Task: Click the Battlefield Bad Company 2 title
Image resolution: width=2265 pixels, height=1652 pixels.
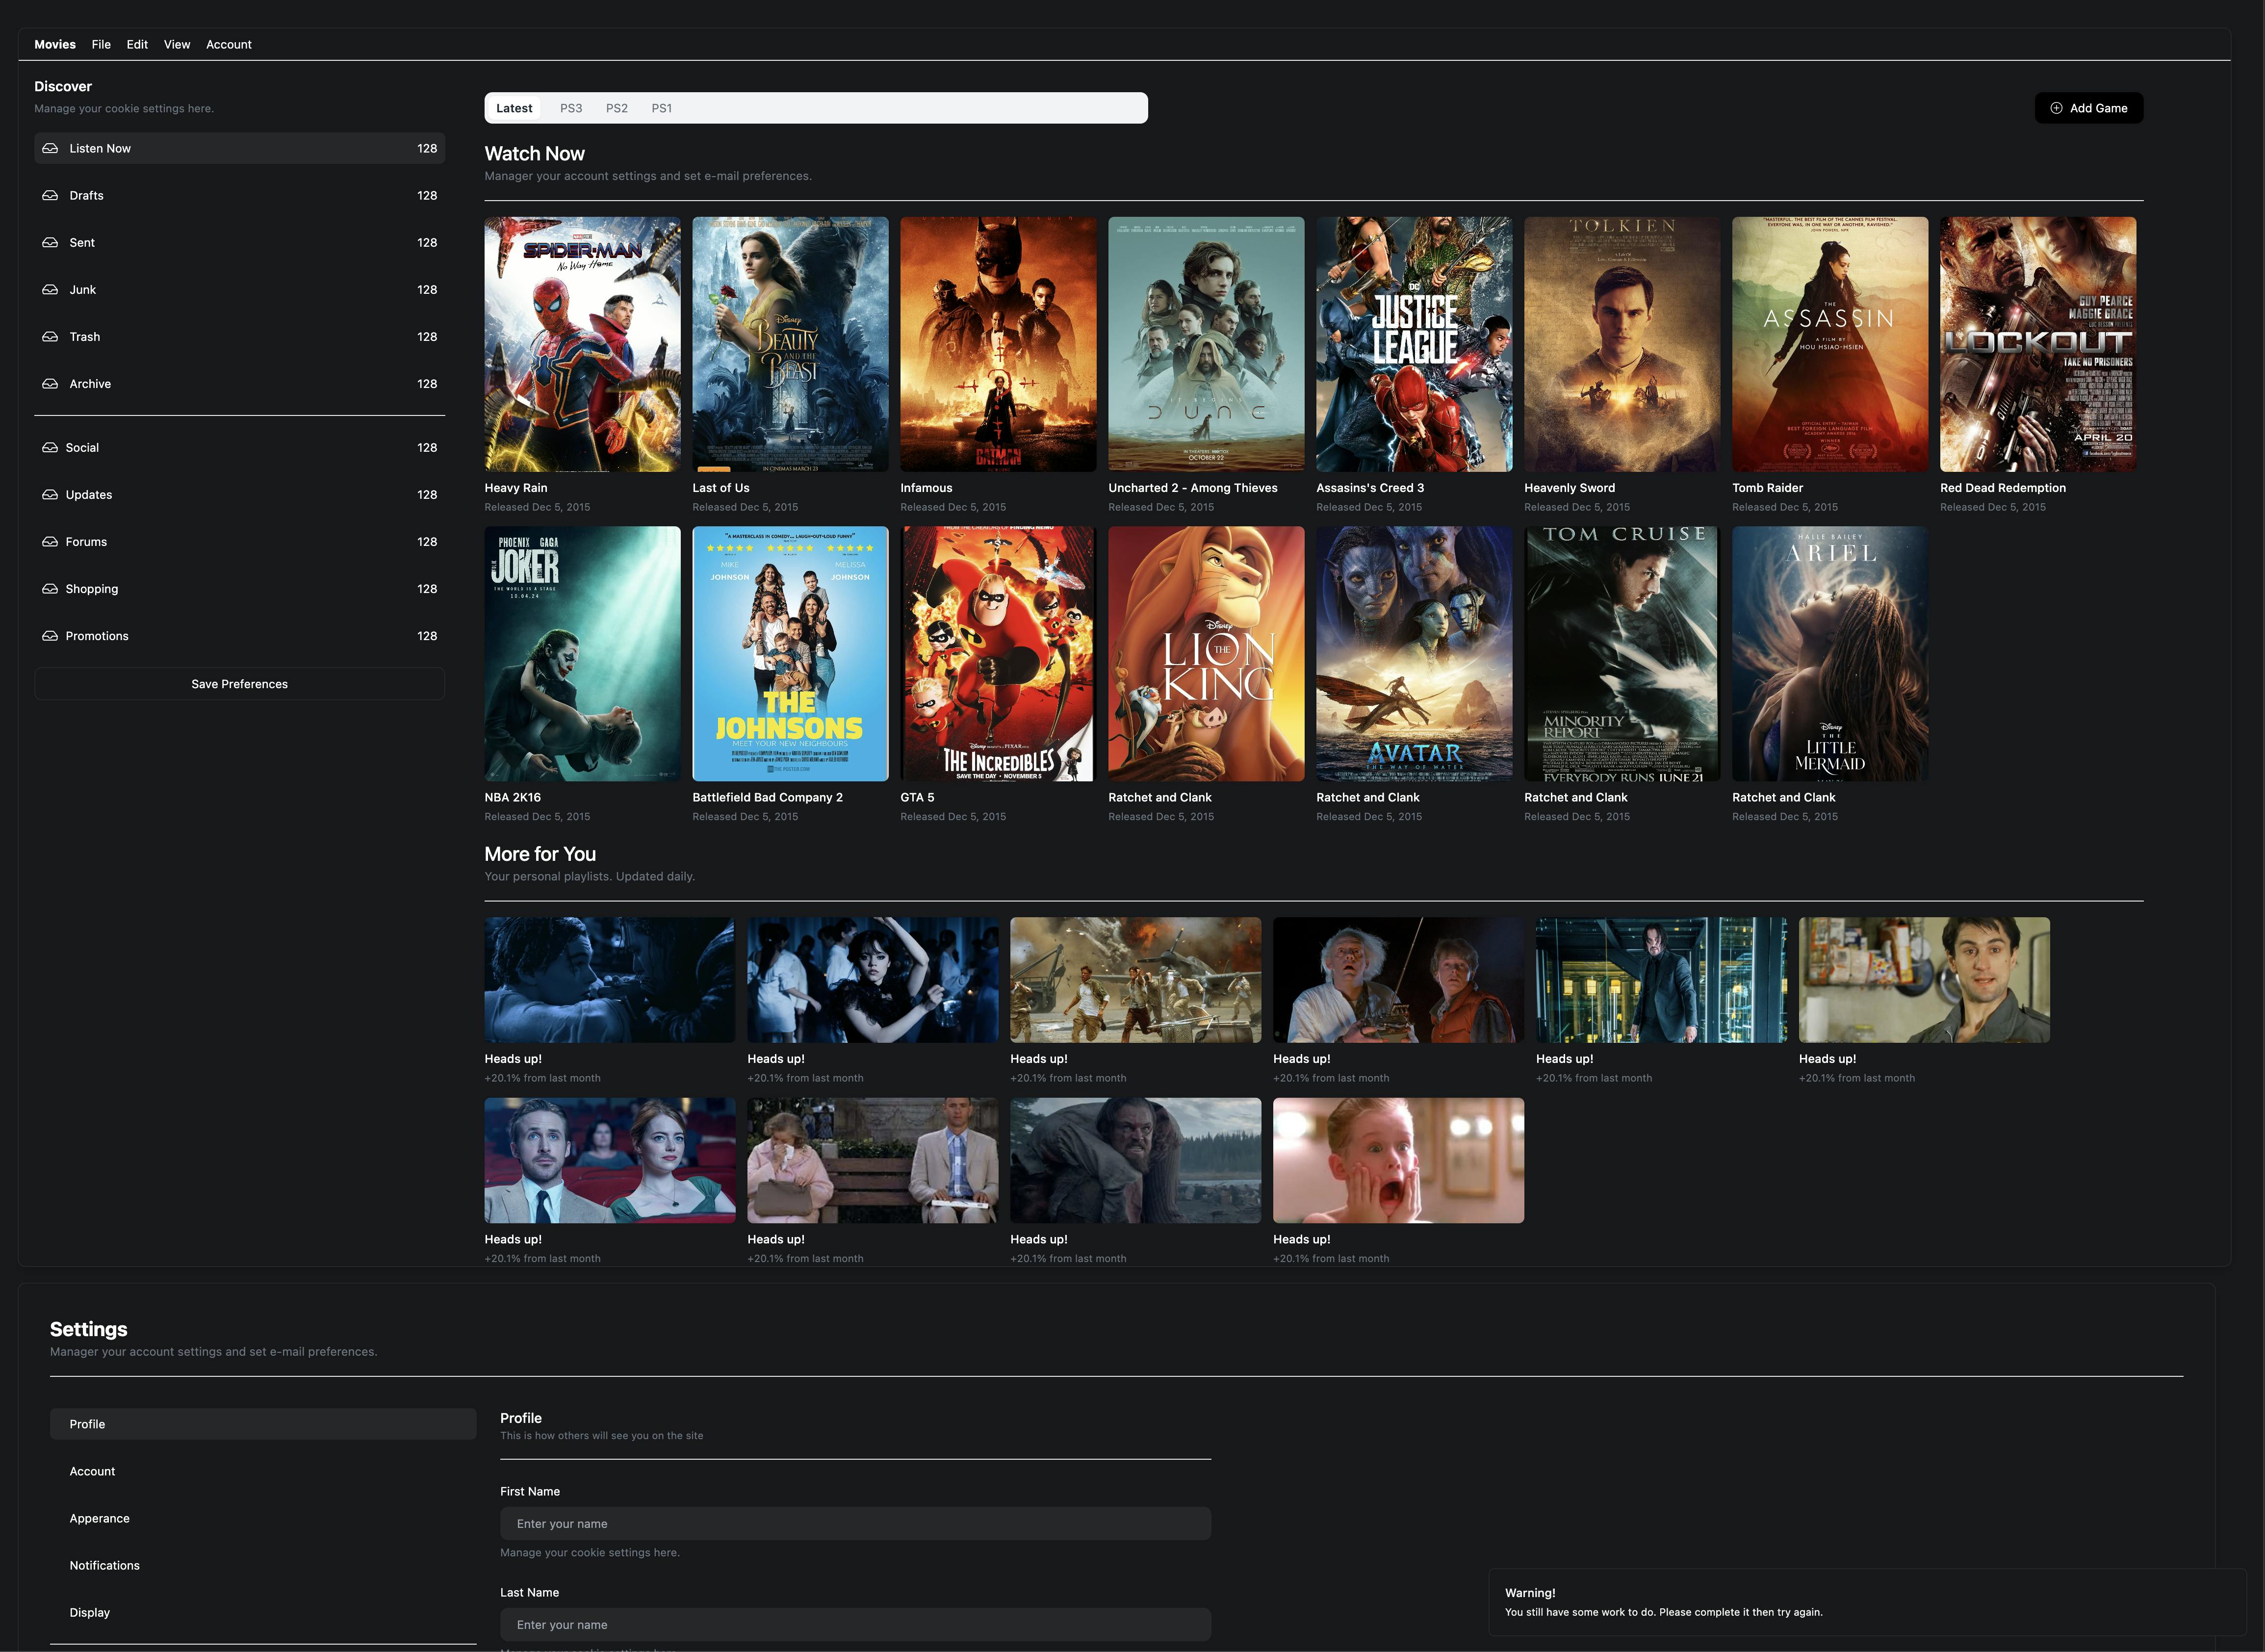Action: coord(767,797)
